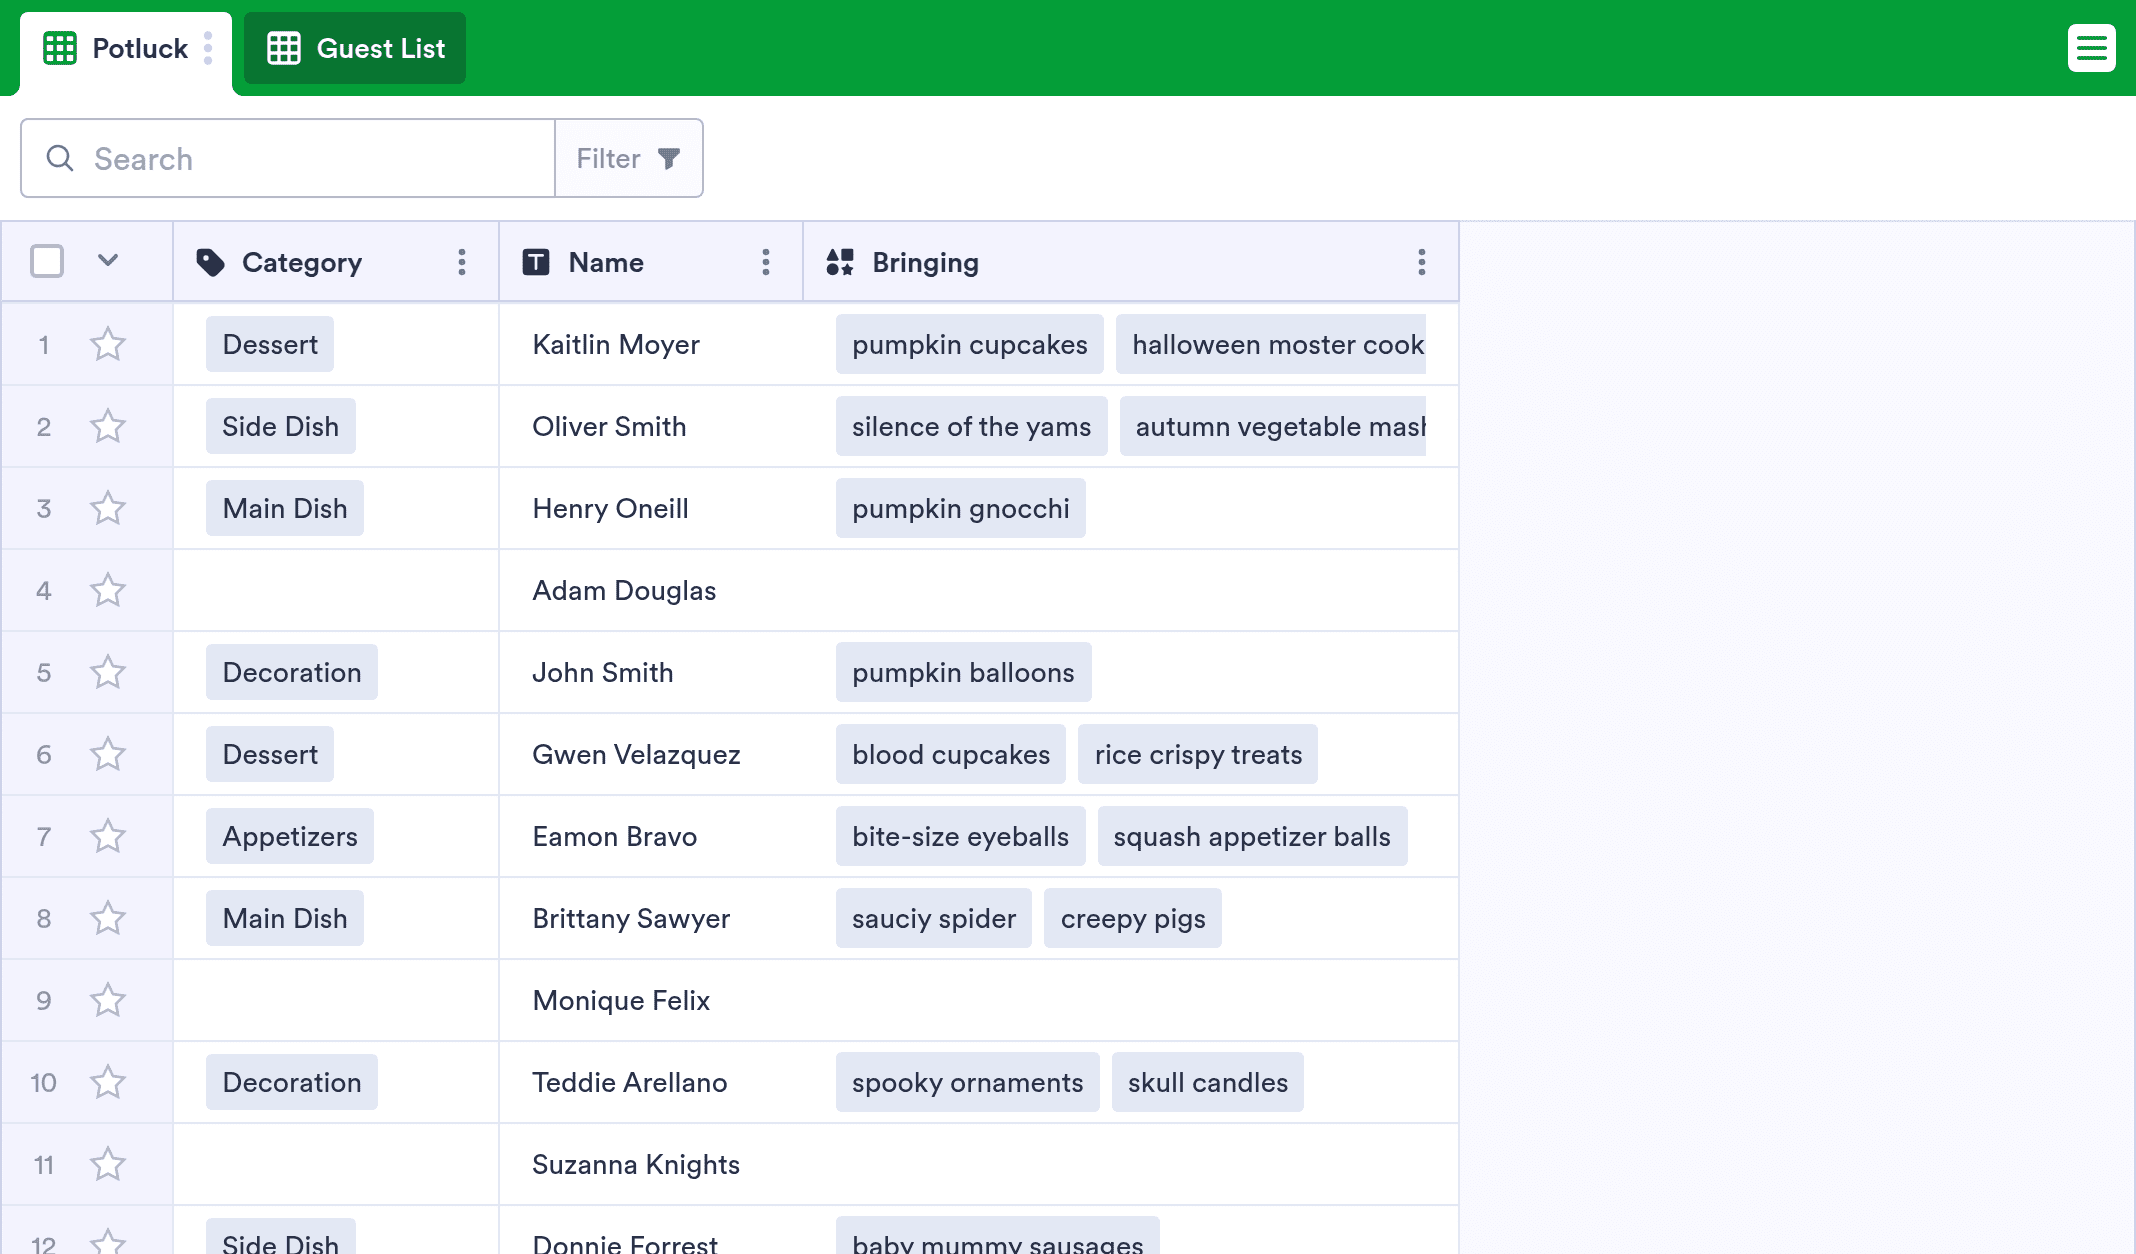Image resolution: width=2136 pixels, height=1254 pixels.
Task: Open the Potluck tab options dots
Action: [x=208, y=48]
